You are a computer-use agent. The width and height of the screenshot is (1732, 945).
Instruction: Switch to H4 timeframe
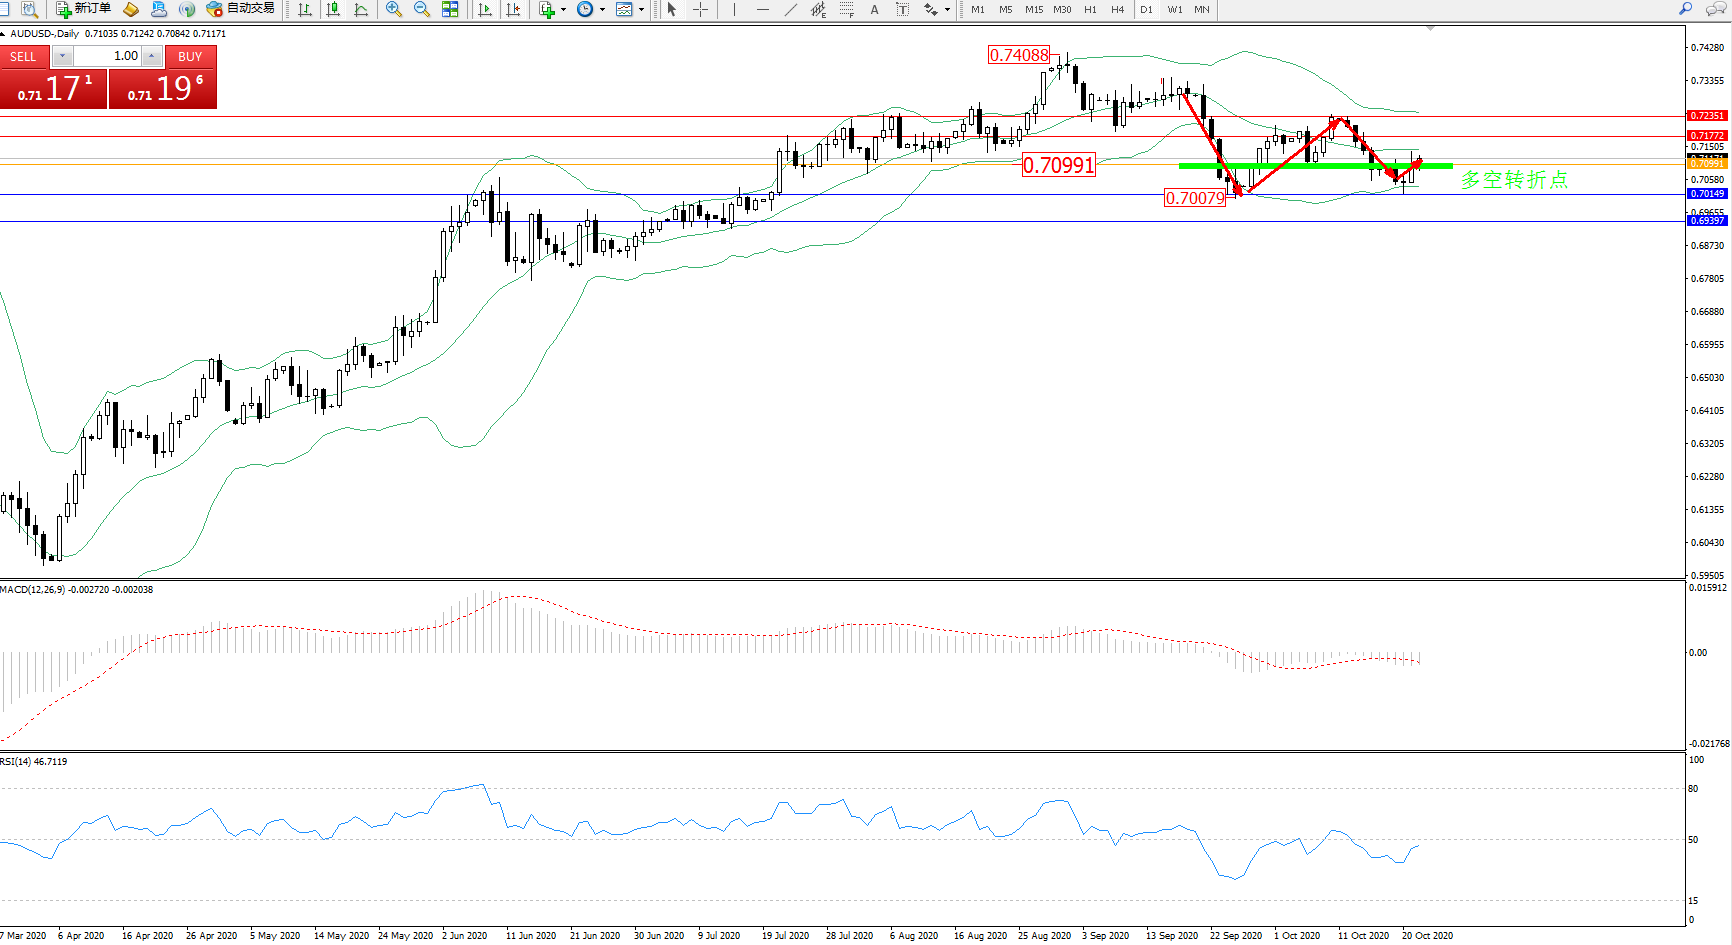click(1118, 9)
